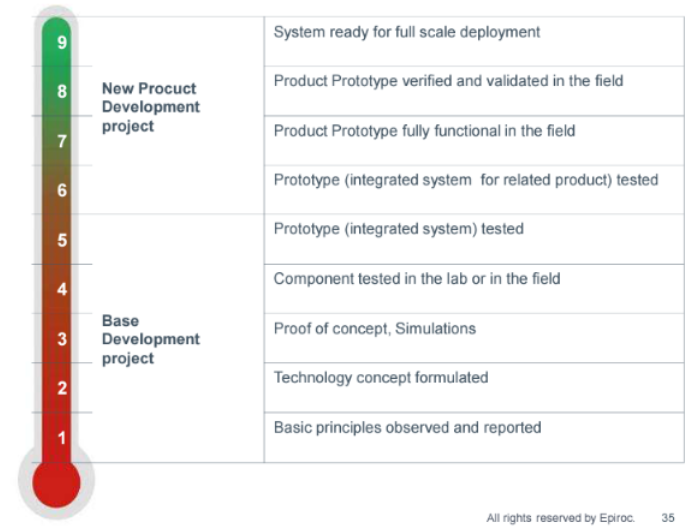This screenshot has width=687, height=528.
Task: Select 'Prototype (integrated system) tested' row
Action: 474,239
